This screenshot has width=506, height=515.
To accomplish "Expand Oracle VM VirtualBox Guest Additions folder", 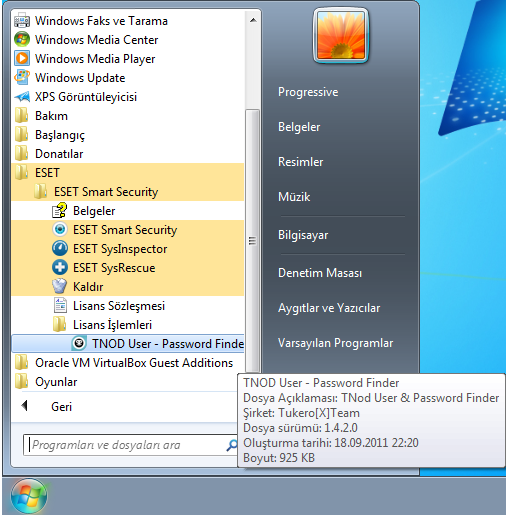I will click(128, 363).
